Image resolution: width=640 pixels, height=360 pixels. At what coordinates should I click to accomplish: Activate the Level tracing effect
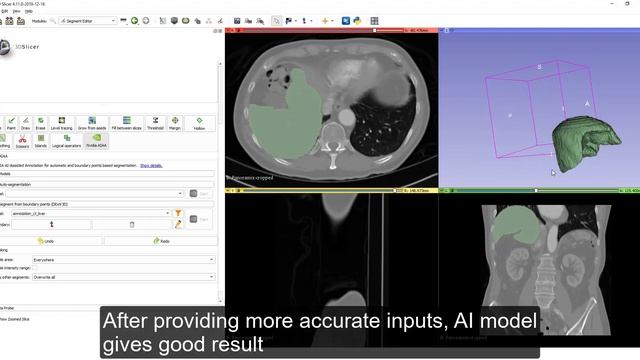tap(62, 123)
